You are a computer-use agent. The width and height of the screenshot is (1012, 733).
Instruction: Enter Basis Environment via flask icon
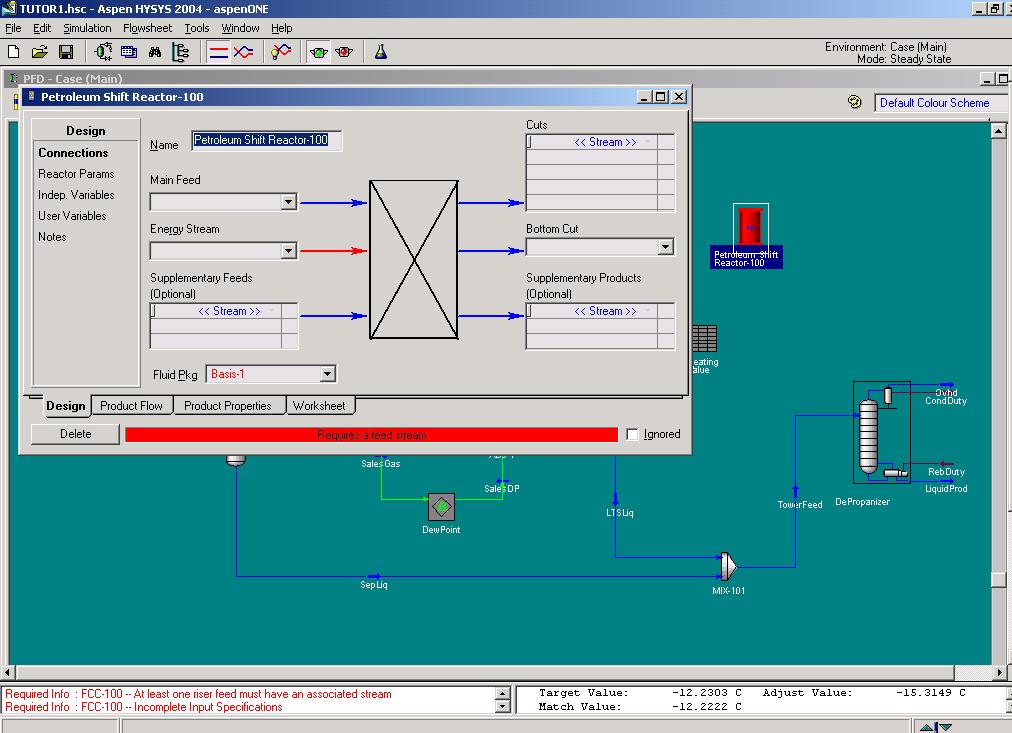pos(381,52)
